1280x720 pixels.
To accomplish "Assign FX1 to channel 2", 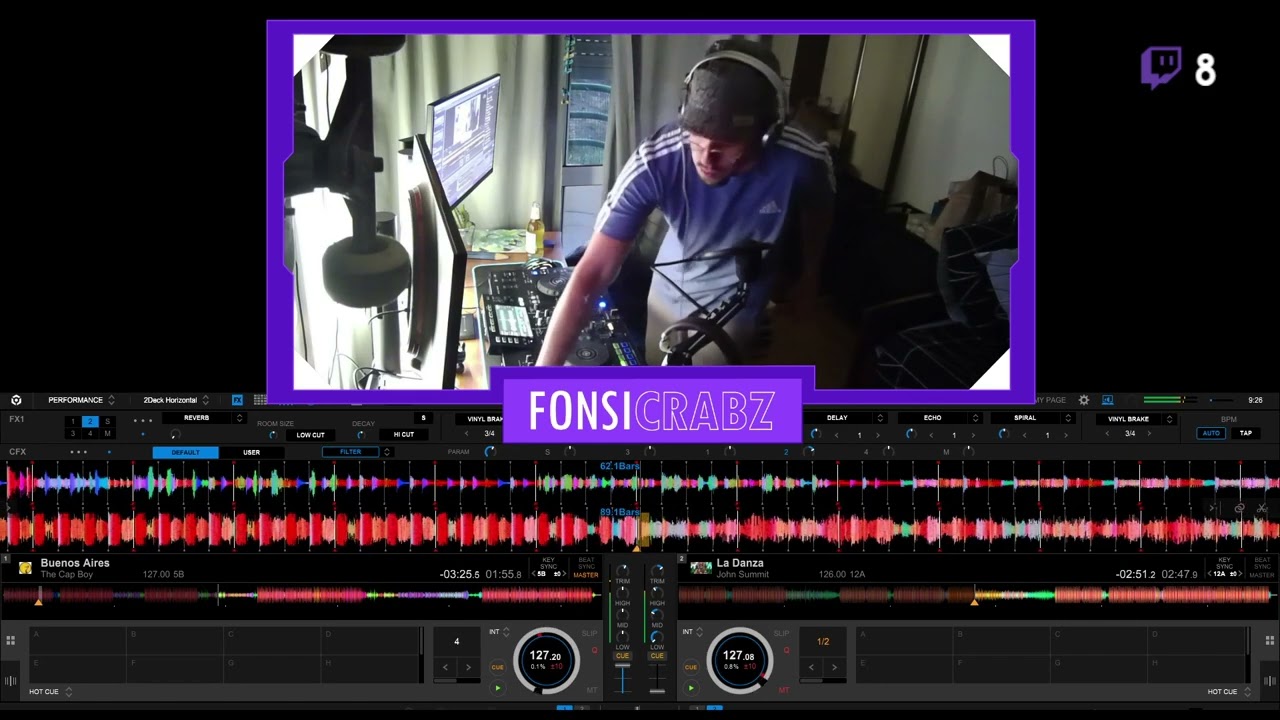I will (90, 421).
